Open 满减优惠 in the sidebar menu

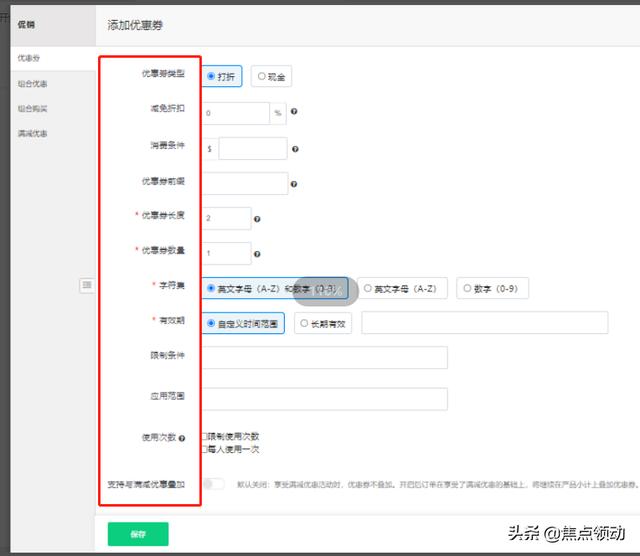coord(33,133)
